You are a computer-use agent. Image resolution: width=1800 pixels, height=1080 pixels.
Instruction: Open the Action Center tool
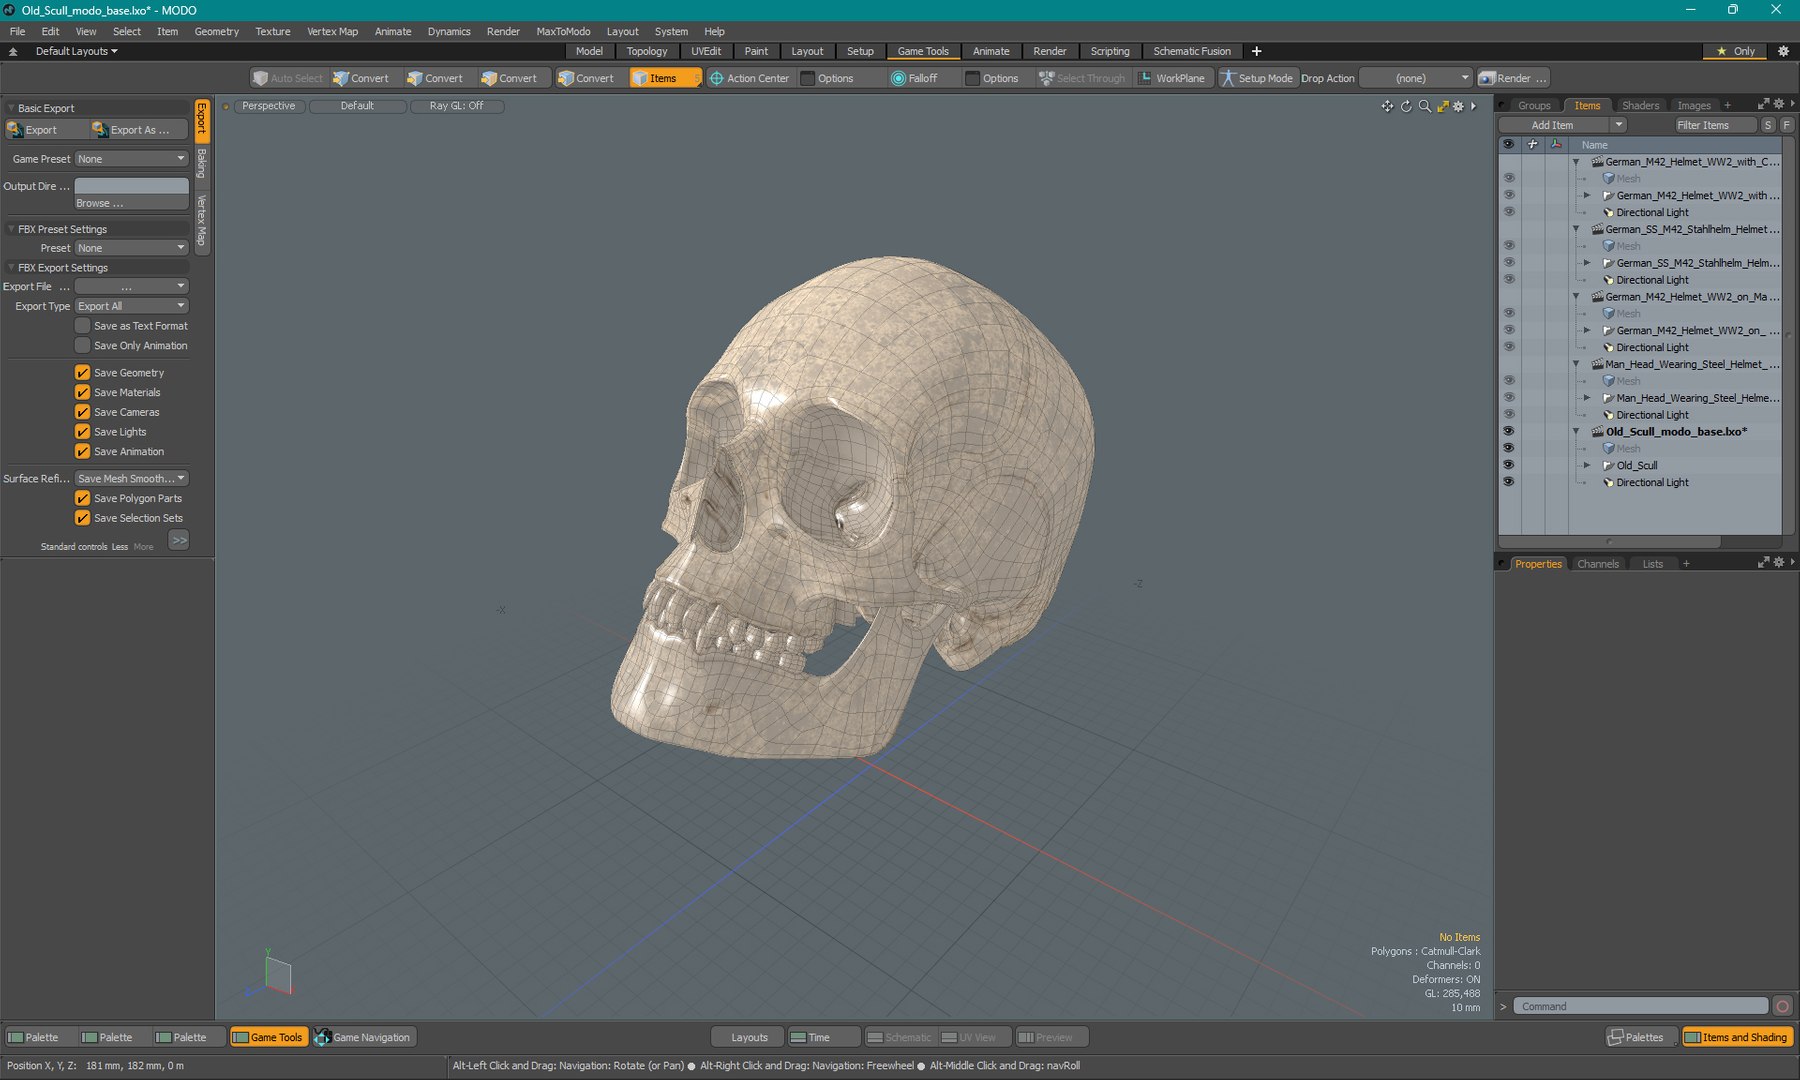coord(749,78)
